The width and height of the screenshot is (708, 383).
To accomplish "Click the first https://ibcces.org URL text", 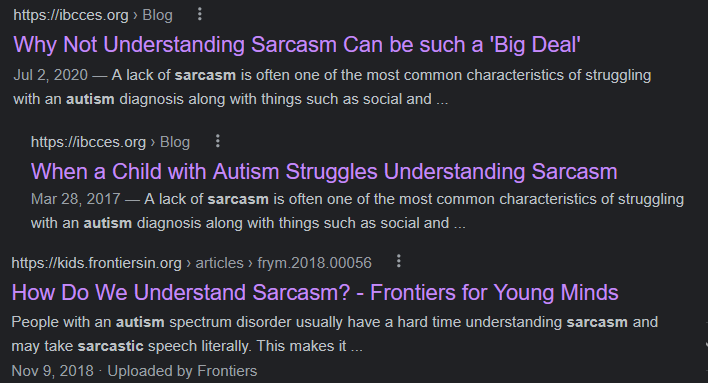I will pyautogui.click(x=71, y=15).
